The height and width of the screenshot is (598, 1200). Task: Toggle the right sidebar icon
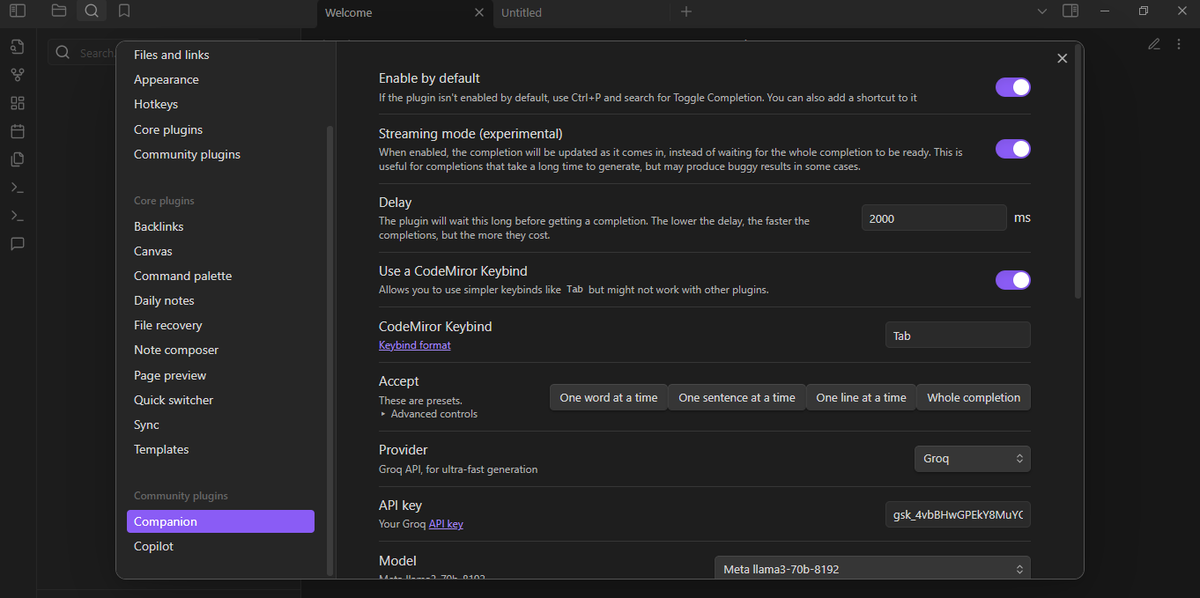pos(1070,11)
